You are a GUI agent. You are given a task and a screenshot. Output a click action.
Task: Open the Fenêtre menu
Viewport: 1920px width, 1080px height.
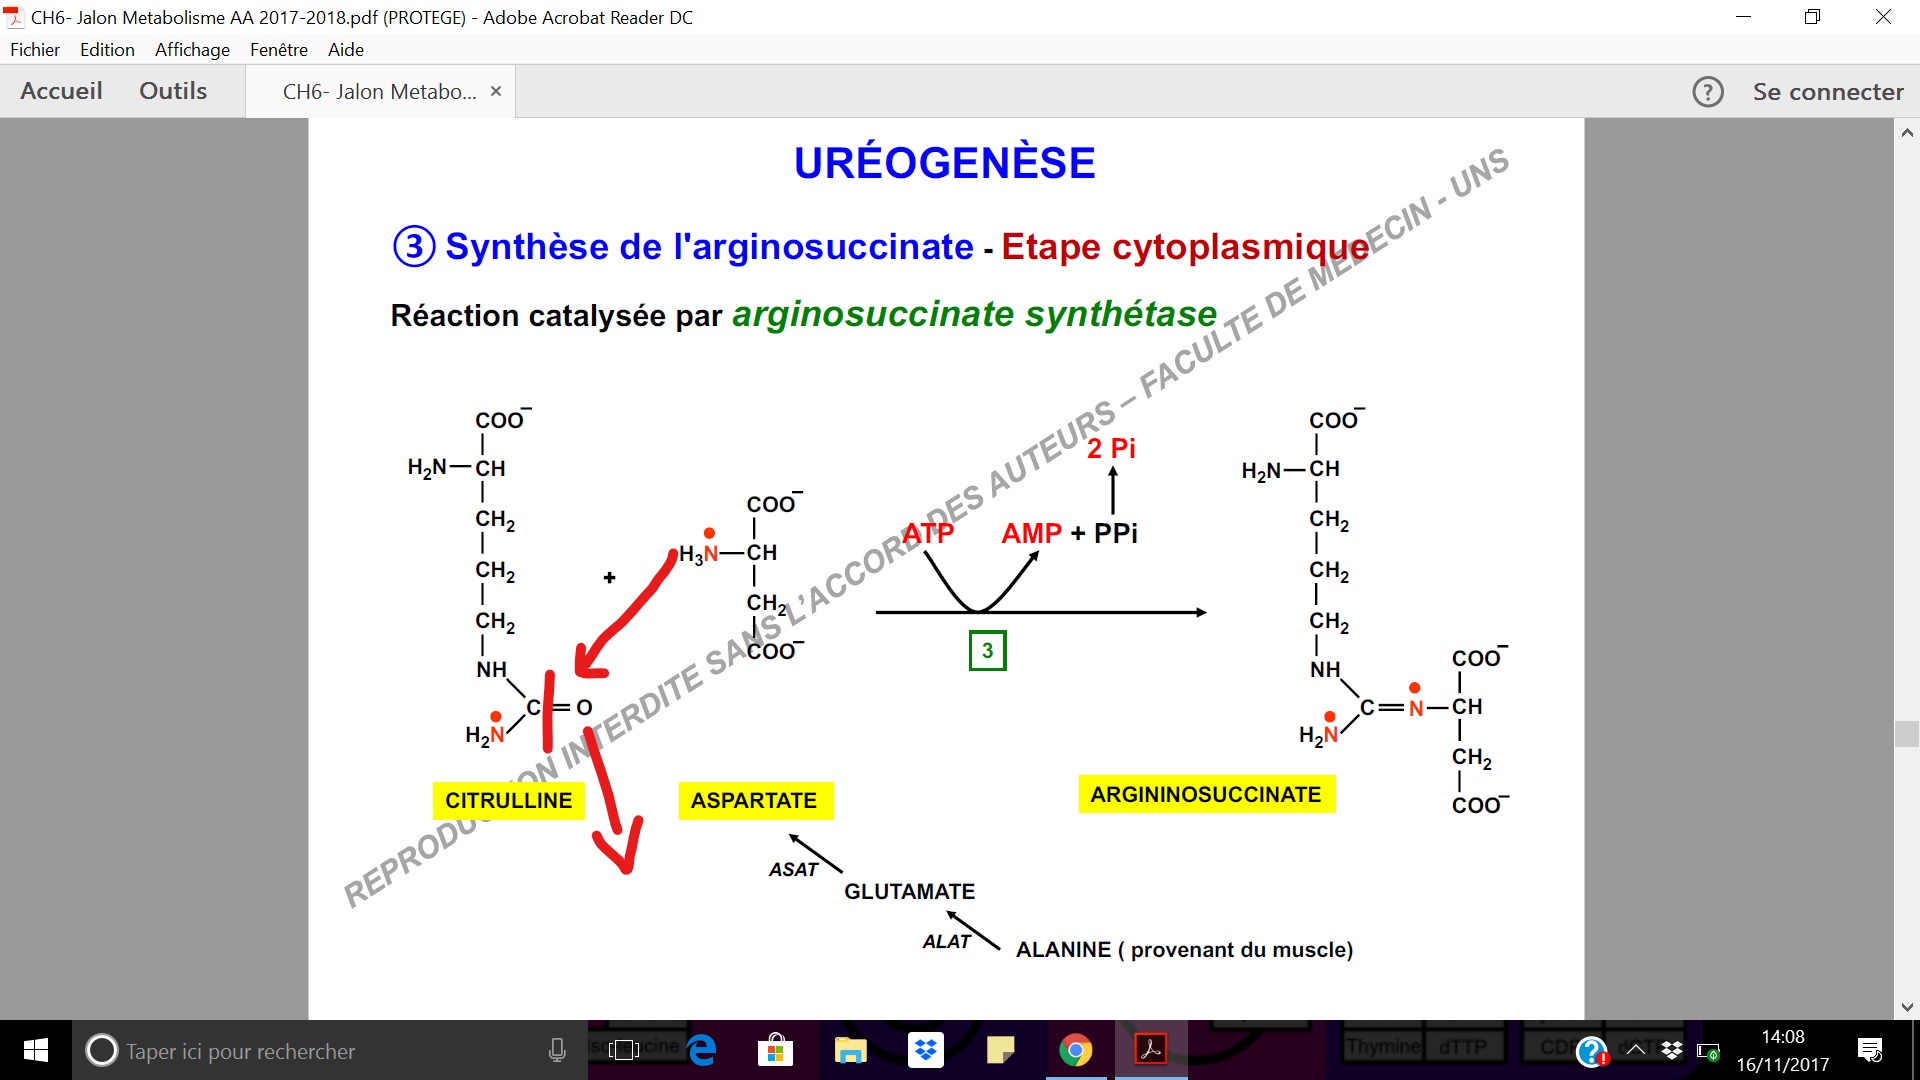[278, 50]
